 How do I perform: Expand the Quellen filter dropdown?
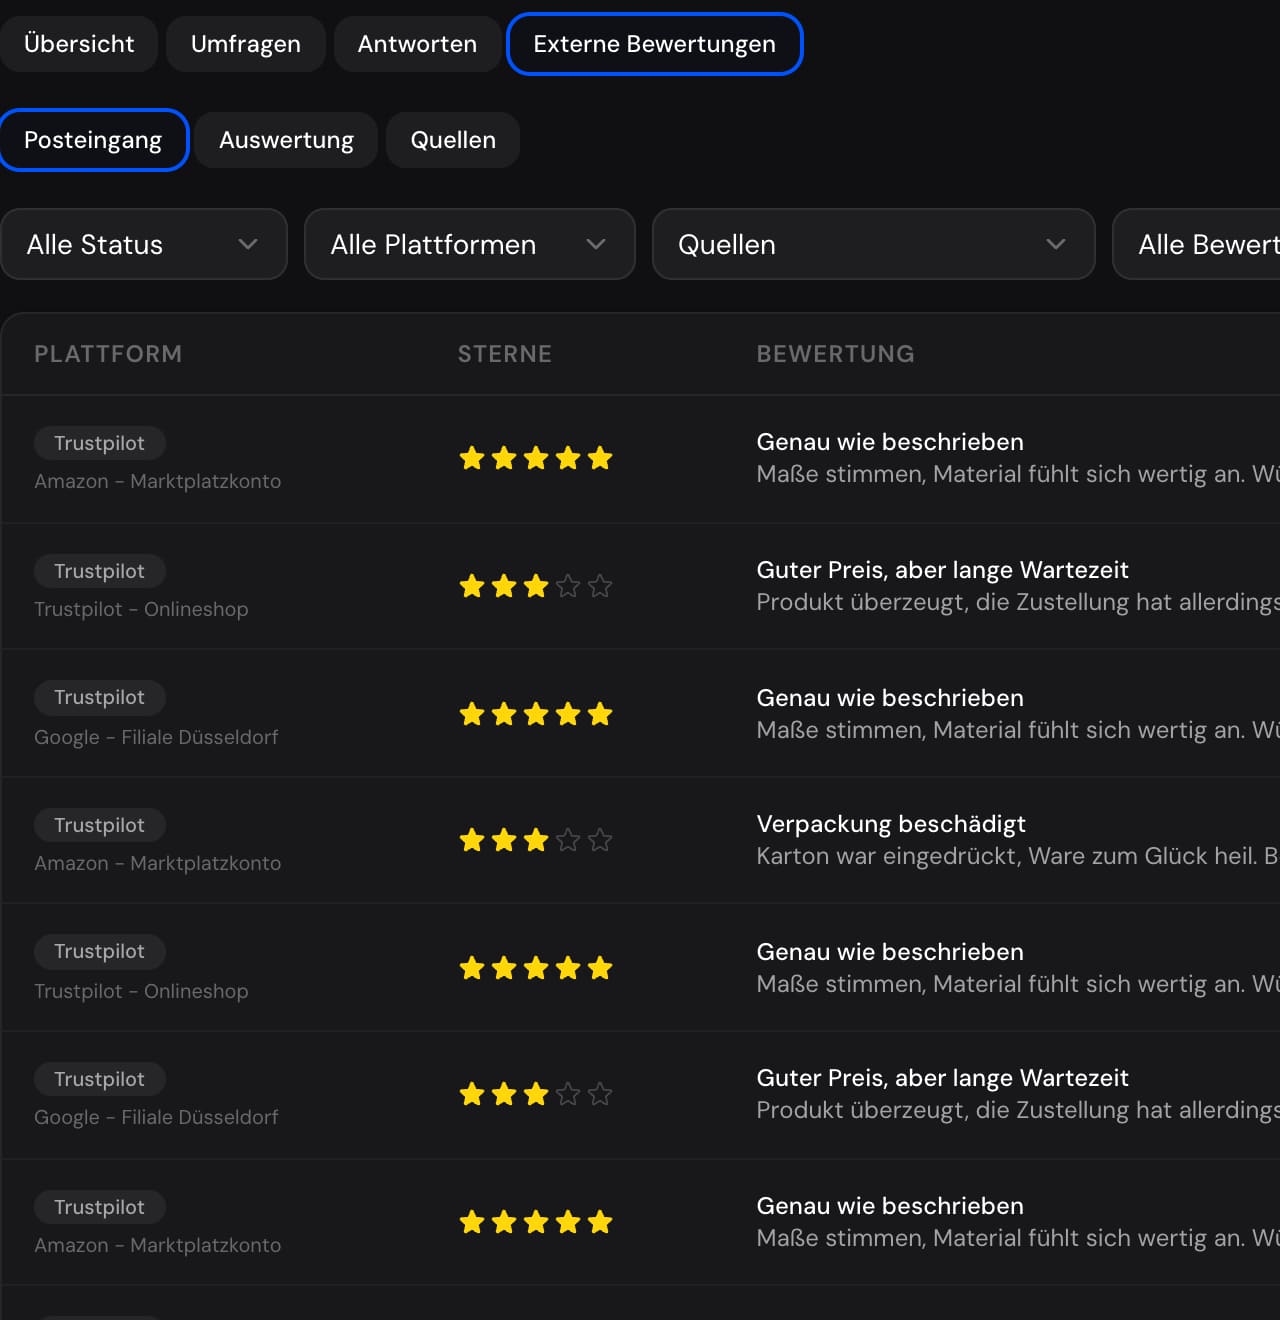pos(873,244)
